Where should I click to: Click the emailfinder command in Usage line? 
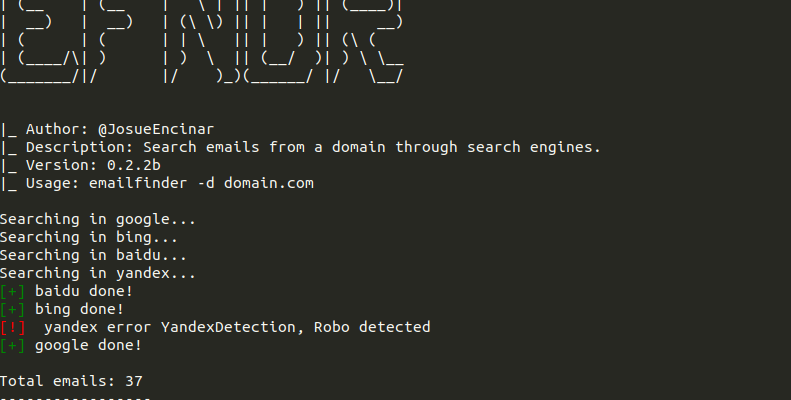(x=138, y=183)
